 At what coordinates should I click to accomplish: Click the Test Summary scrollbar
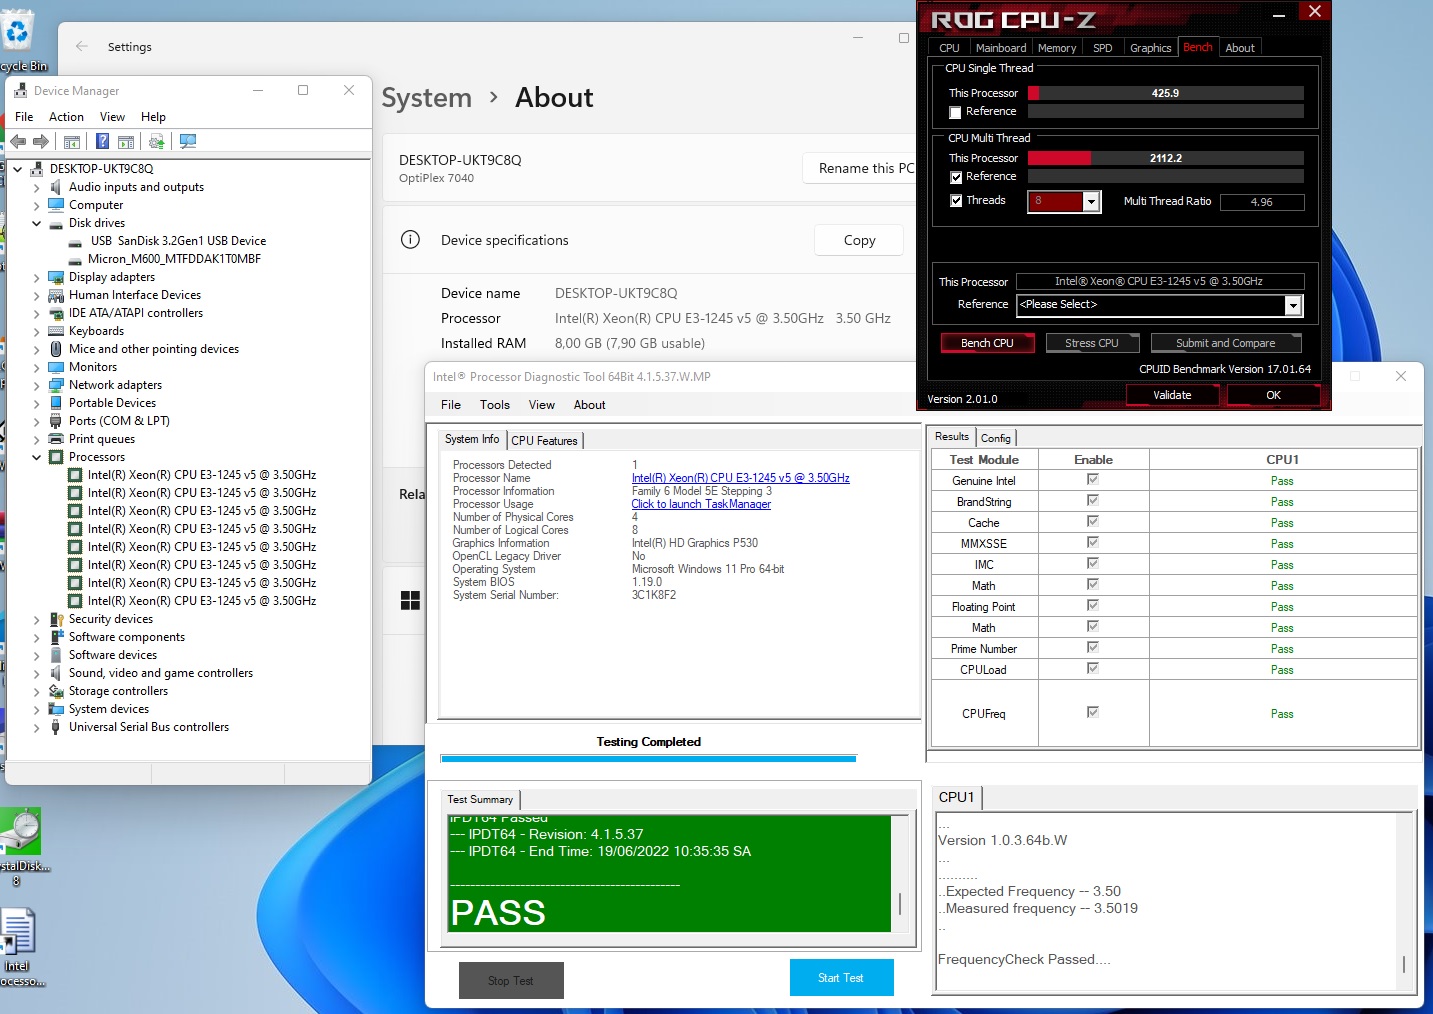point(900,902)
